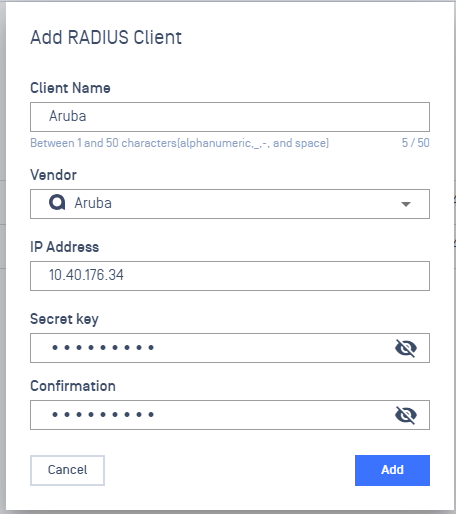Focus the masked Confirmation input

(230, 415)
